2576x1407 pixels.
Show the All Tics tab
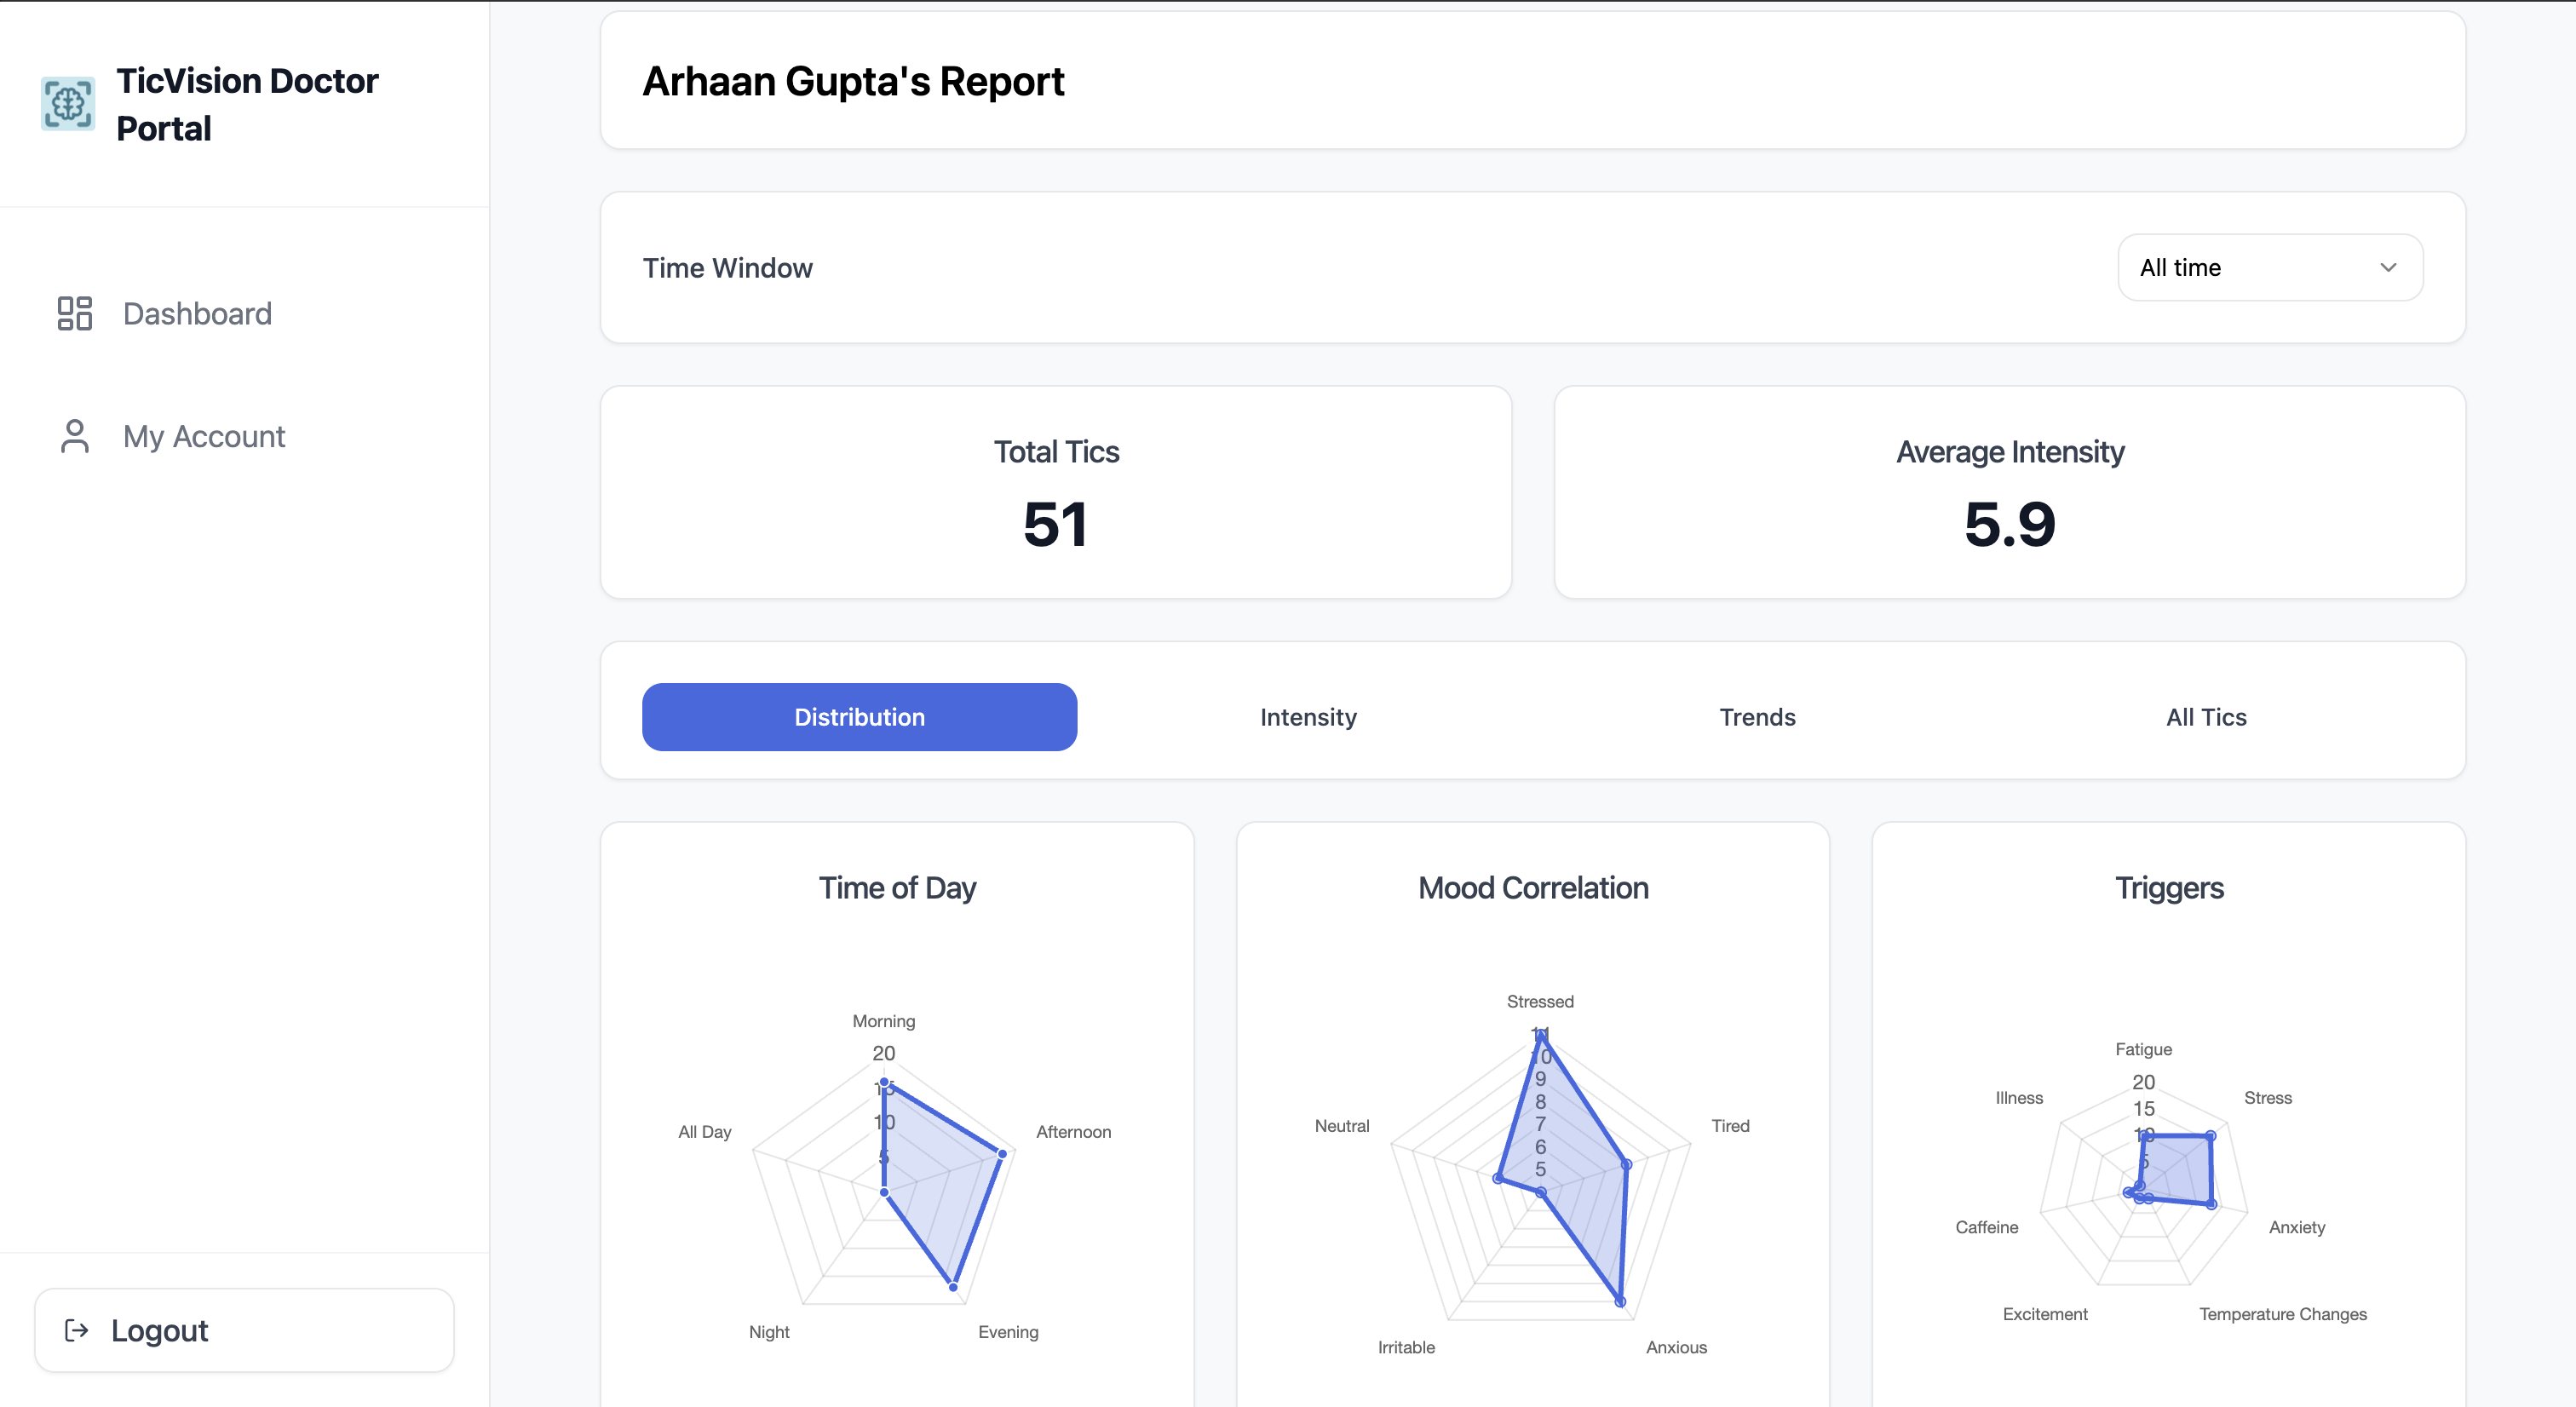(2206, 717)
